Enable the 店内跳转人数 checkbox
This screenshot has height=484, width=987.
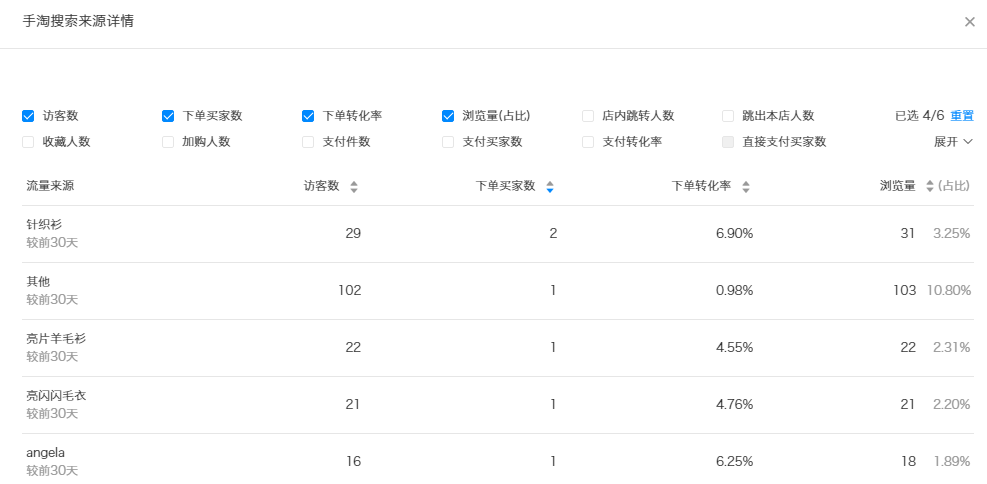coord(588,116)
